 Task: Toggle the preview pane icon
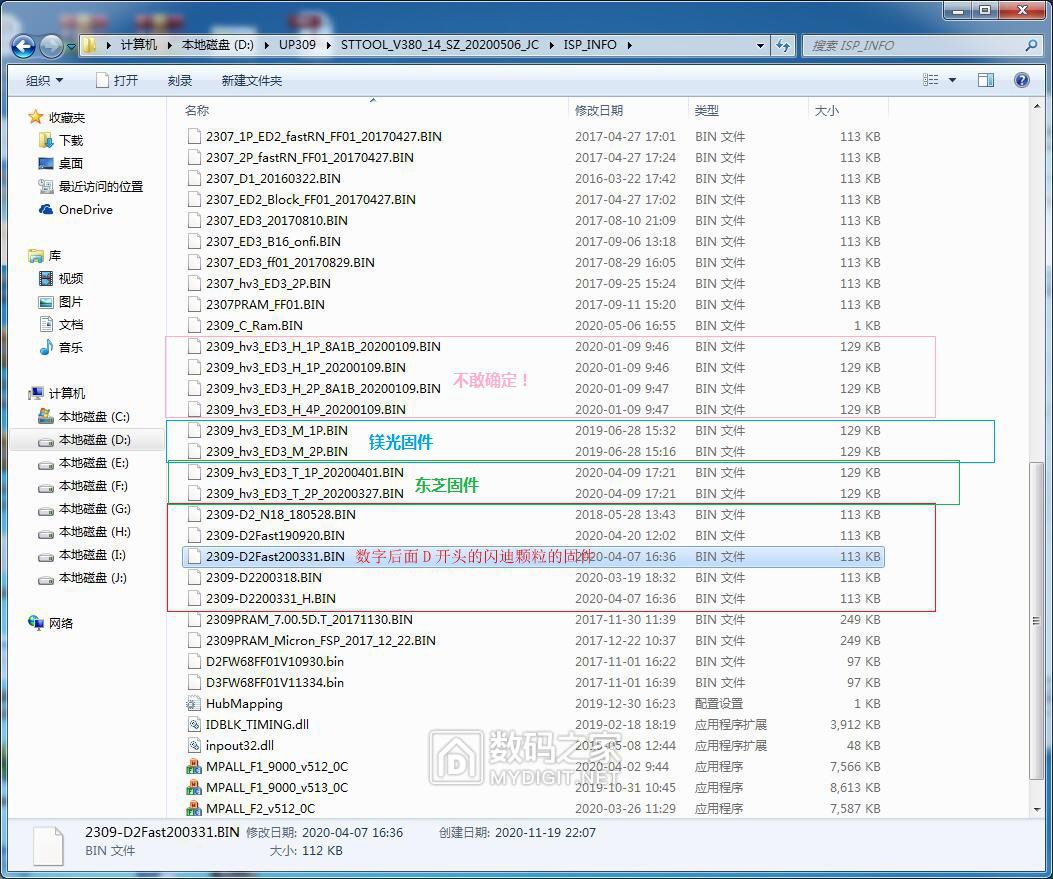[x=986, y=81]
